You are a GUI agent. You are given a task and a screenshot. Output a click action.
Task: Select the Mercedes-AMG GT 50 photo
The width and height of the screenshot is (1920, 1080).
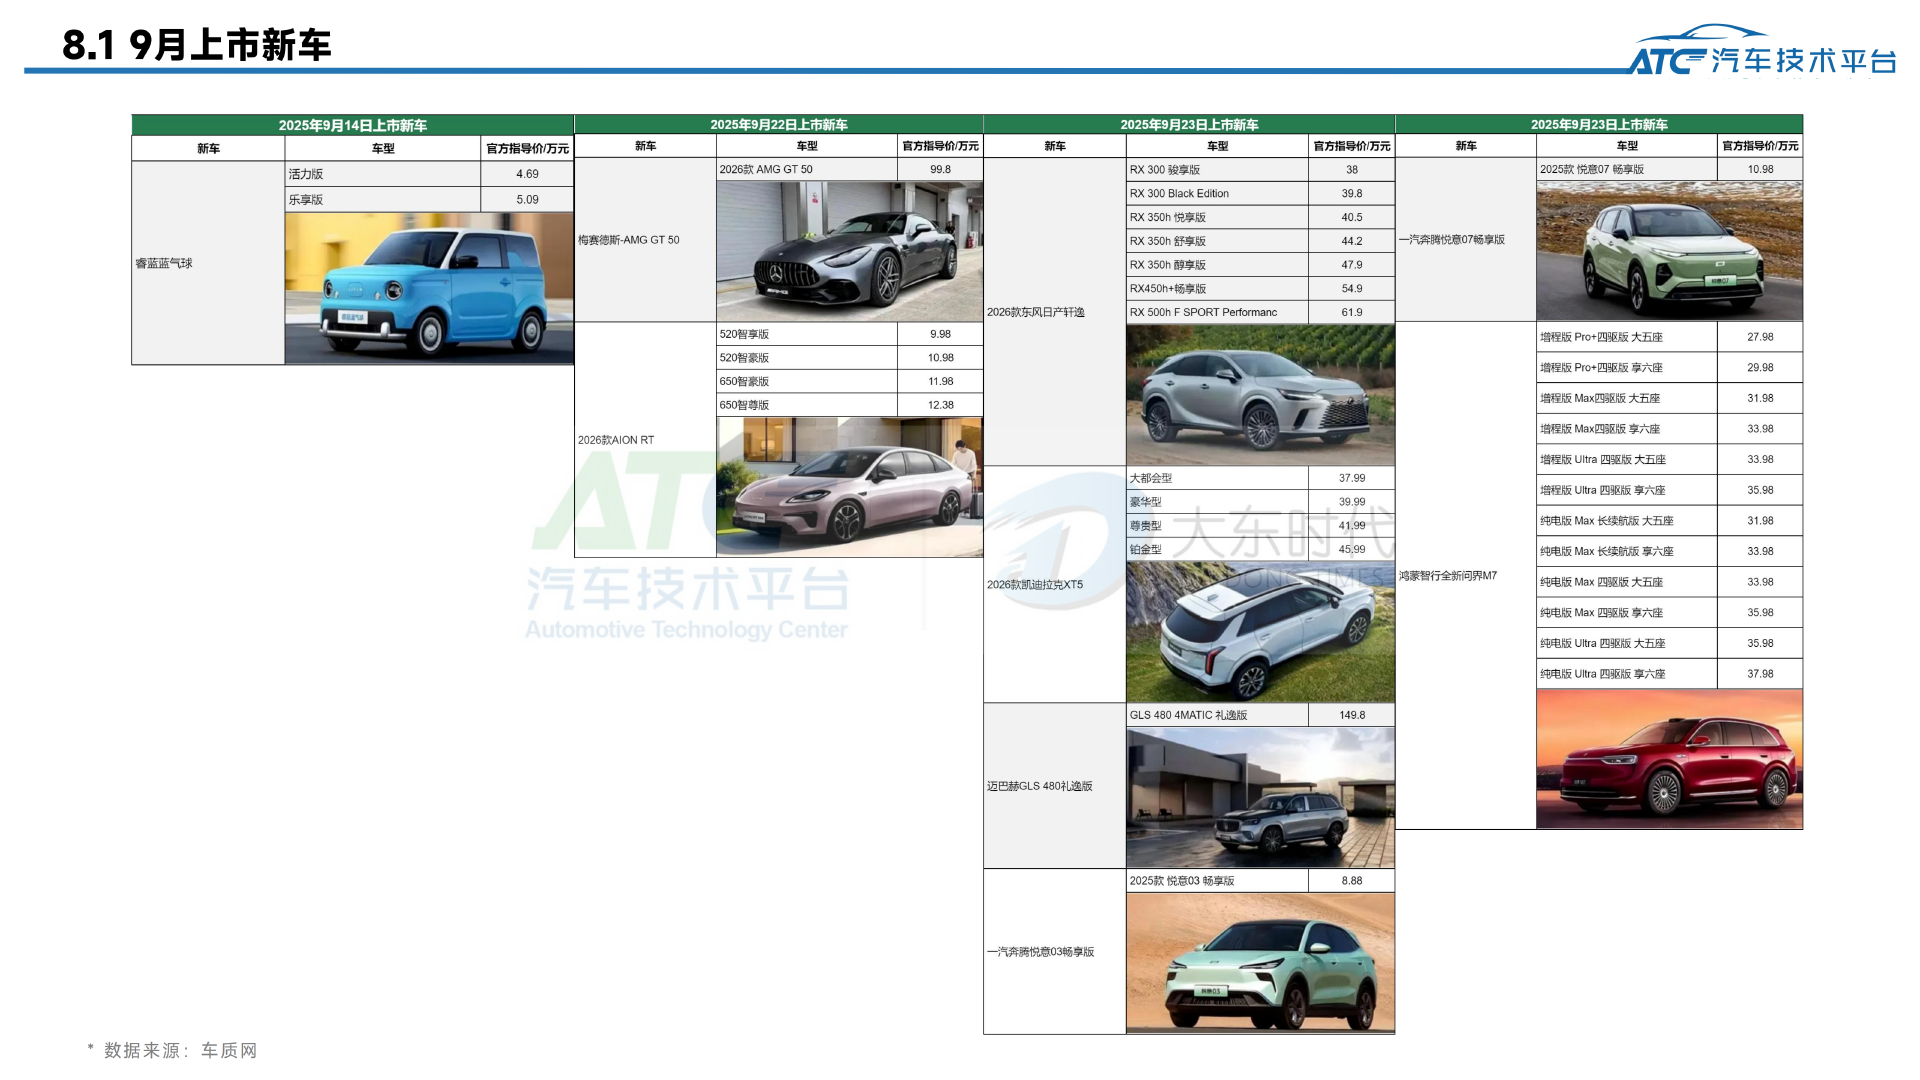849,251
